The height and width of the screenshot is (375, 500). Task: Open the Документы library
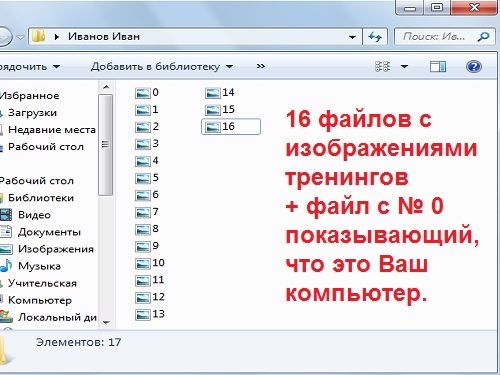point(41,232)
